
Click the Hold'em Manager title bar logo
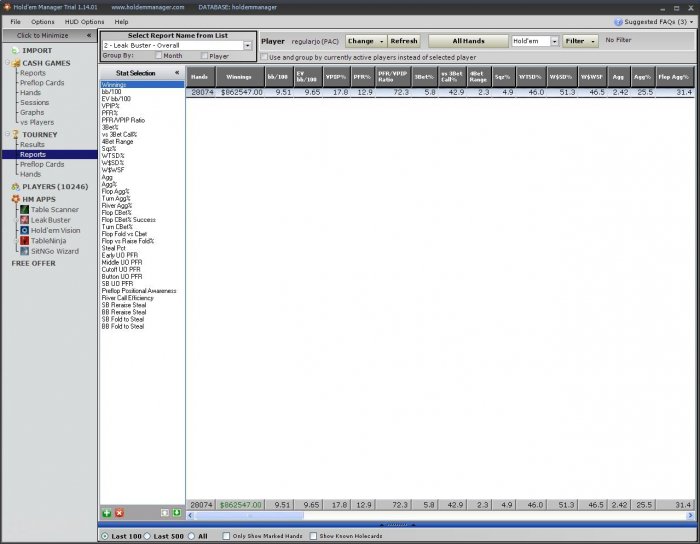[7, 7]
